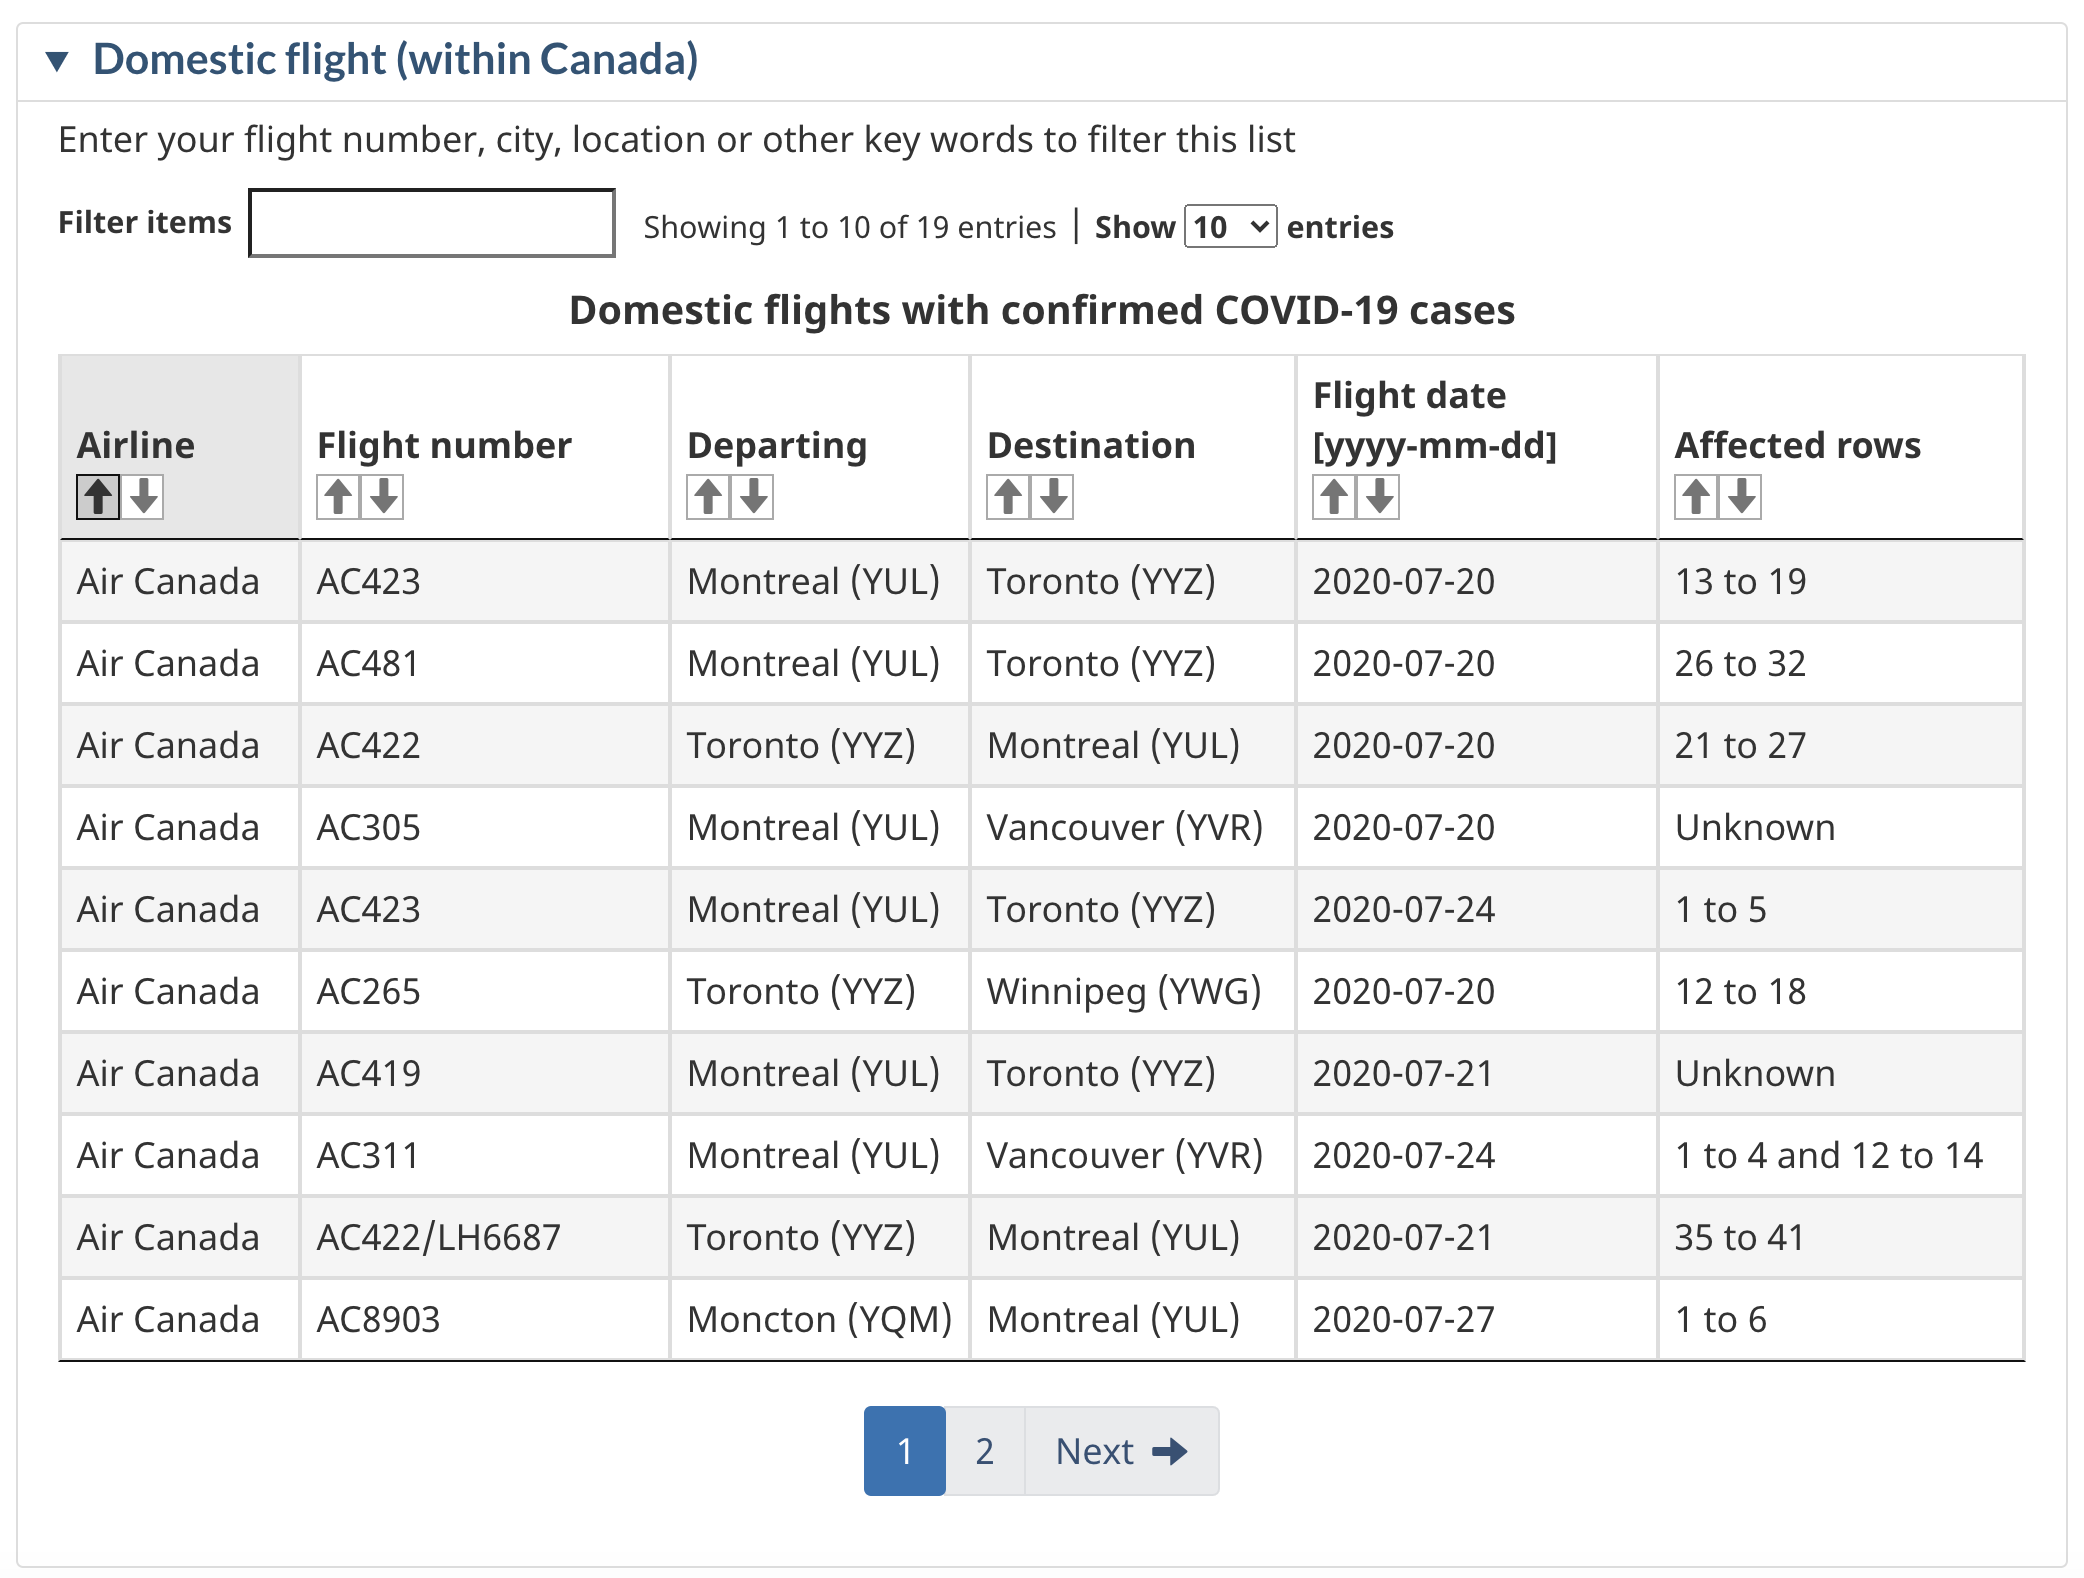Sort Destination column descending
Image resolution: width=2084 pixels, height=1578 pixels.
tap(1054, 497)
